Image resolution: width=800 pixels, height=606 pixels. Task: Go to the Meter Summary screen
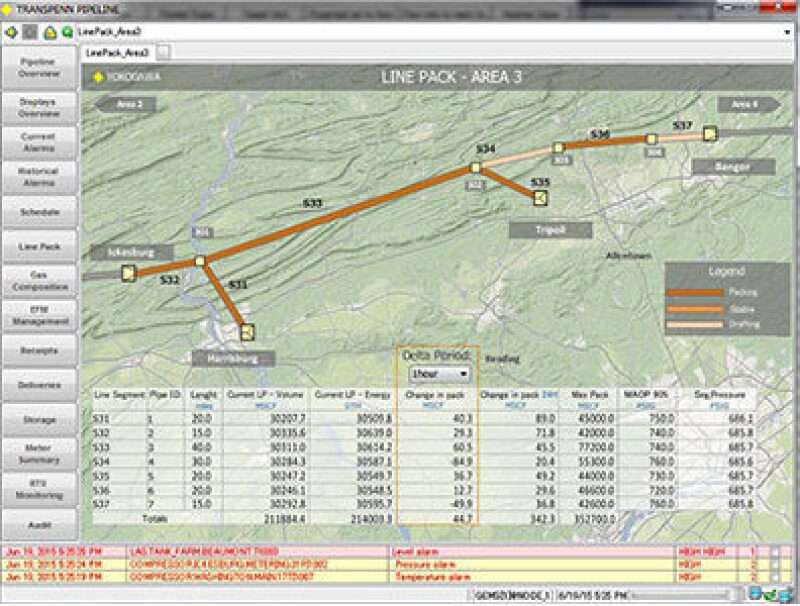click(39, 454)
